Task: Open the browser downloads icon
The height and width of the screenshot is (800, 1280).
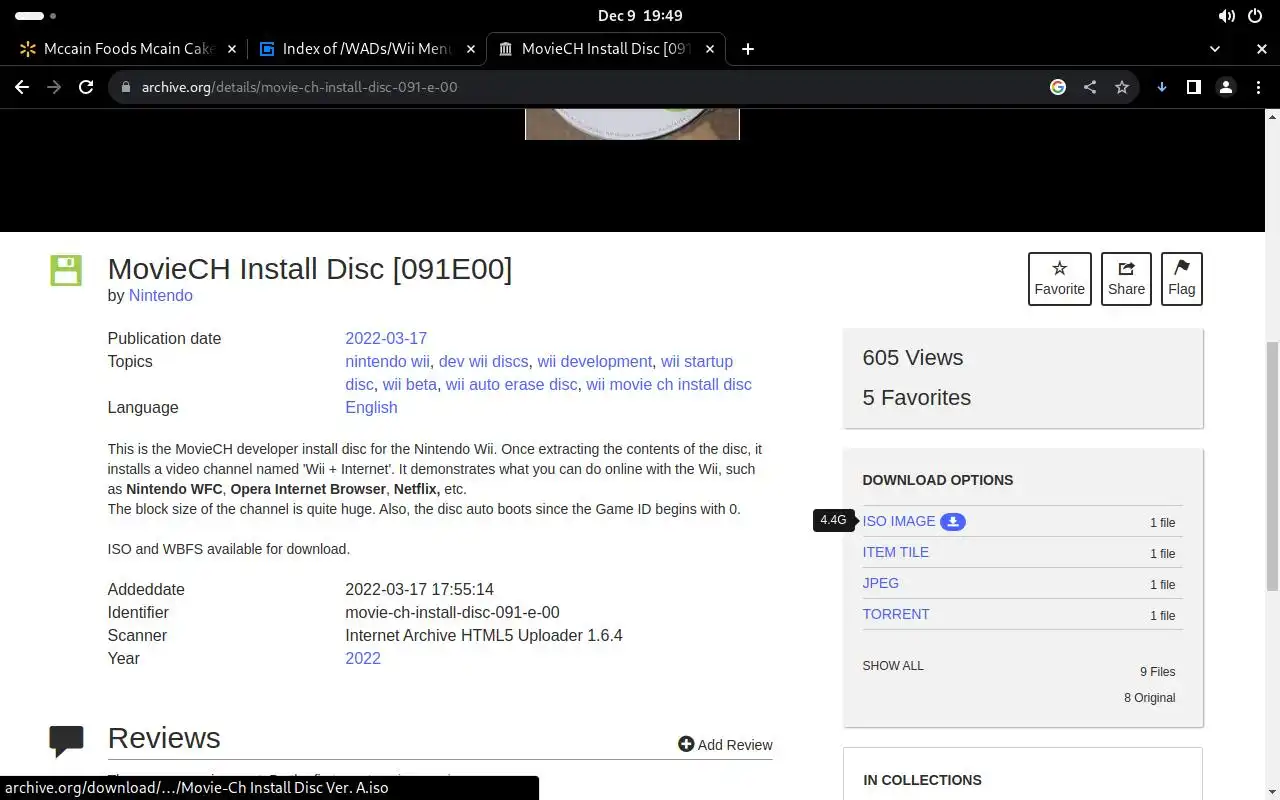Action: [1162, 87]
